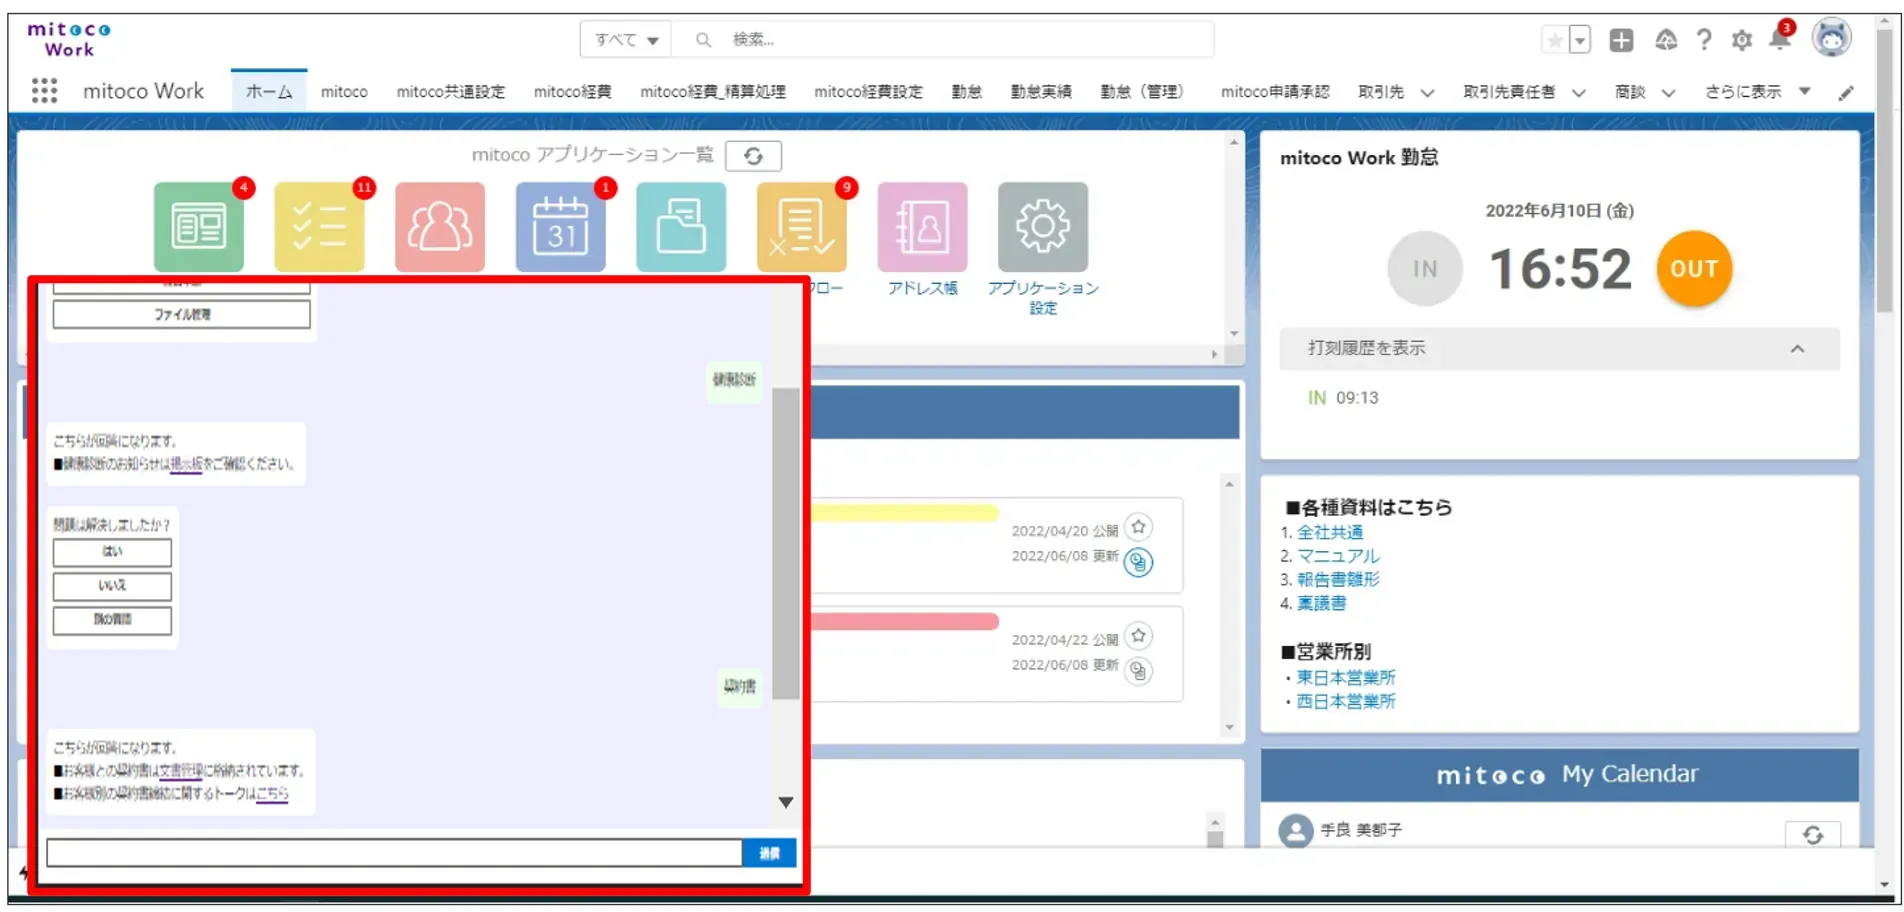Click the chatbot message input field
1904x912 pixels.
pos(394,853)
